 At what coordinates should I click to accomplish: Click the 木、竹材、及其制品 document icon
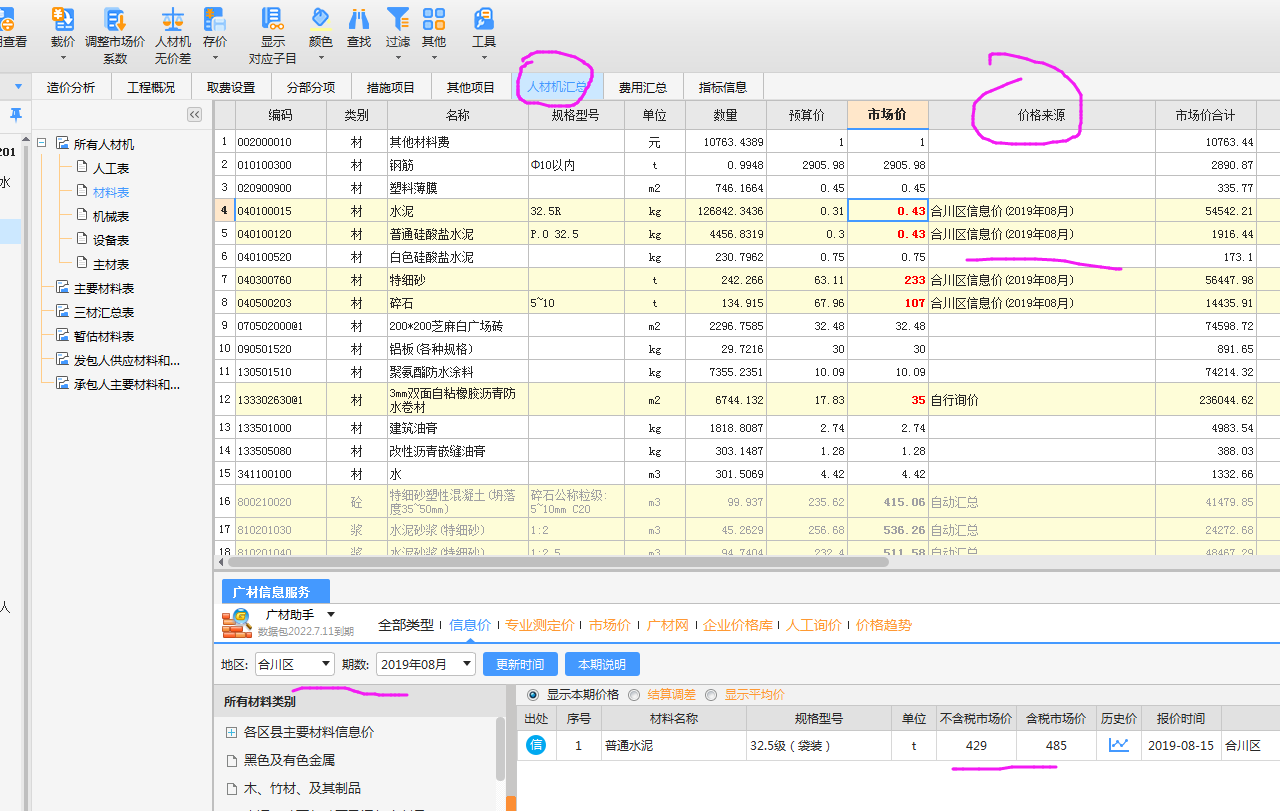click(x=232, y=788)
